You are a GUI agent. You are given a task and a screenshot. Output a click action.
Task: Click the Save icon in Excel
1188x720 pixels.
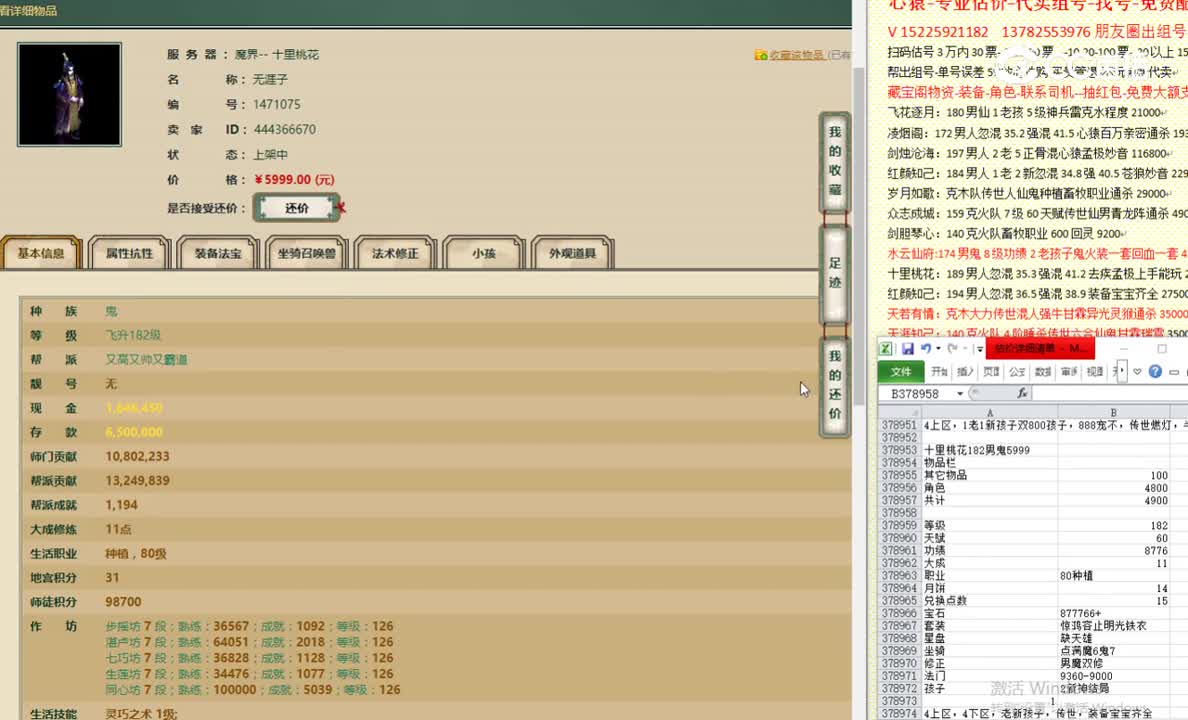tap(909, 348)
